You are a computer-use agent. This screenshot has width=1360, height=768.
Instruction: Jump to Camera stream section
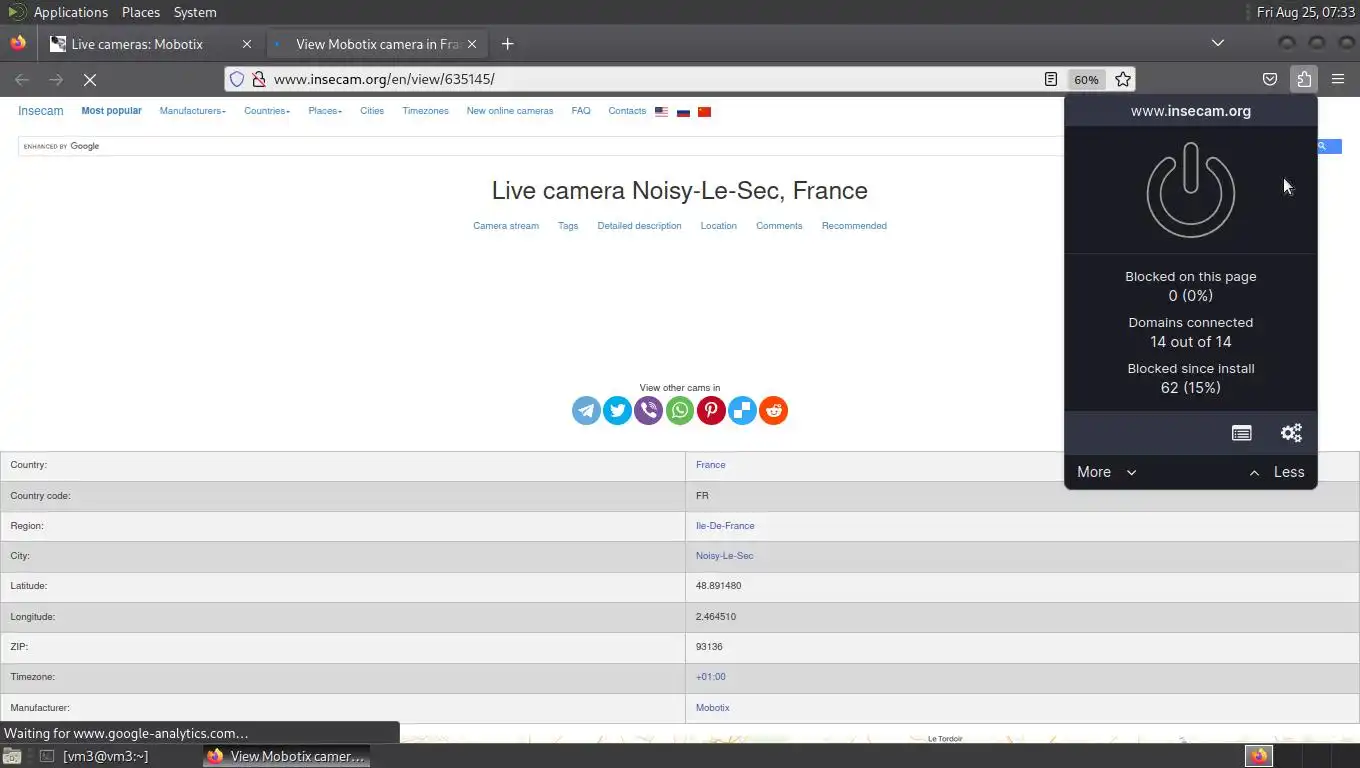pos(506,226)
